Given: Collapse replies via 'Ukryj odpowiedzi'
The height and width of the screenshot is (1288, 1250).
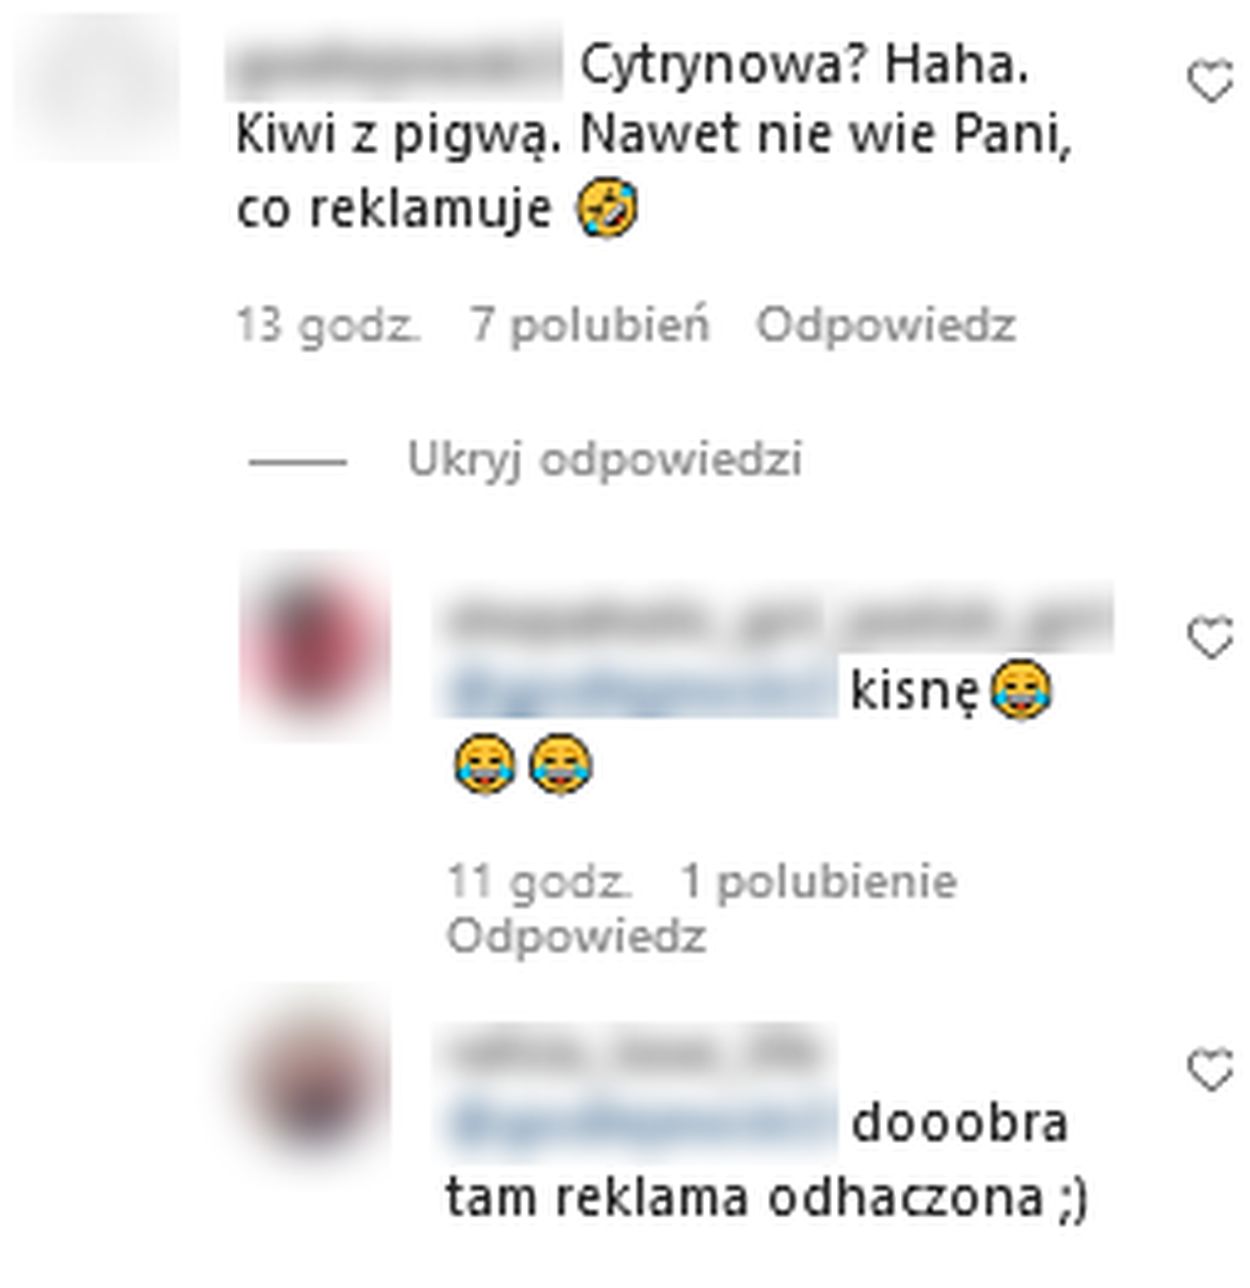Looking at the screenshot, I should click(605, 460).
